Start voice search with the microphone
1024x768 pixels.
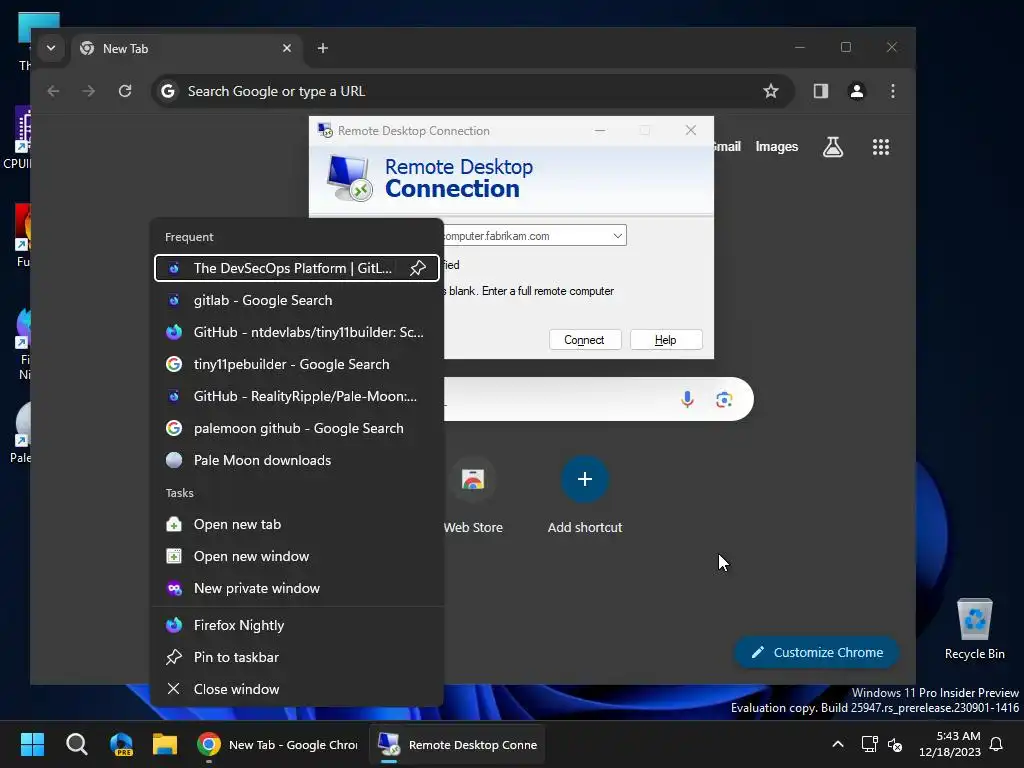point(687,399)
